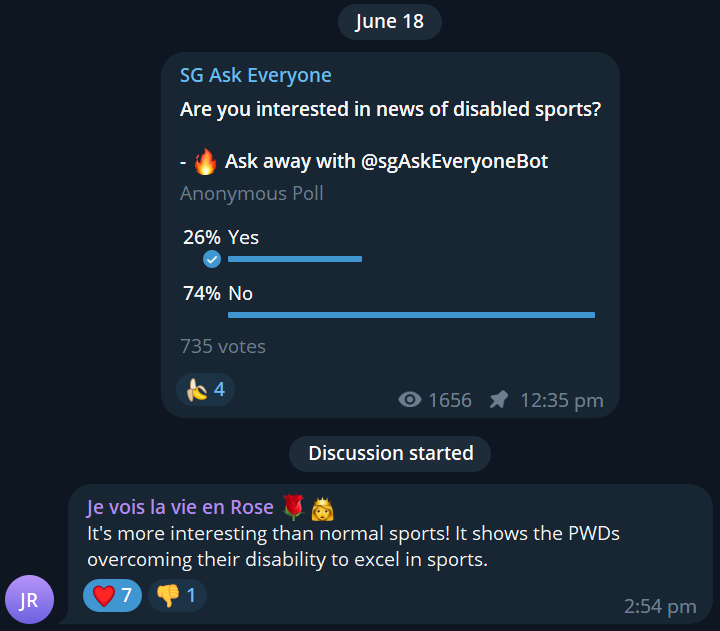
Task: Click the Discussion started label
Action: click(x=390, y=454)
